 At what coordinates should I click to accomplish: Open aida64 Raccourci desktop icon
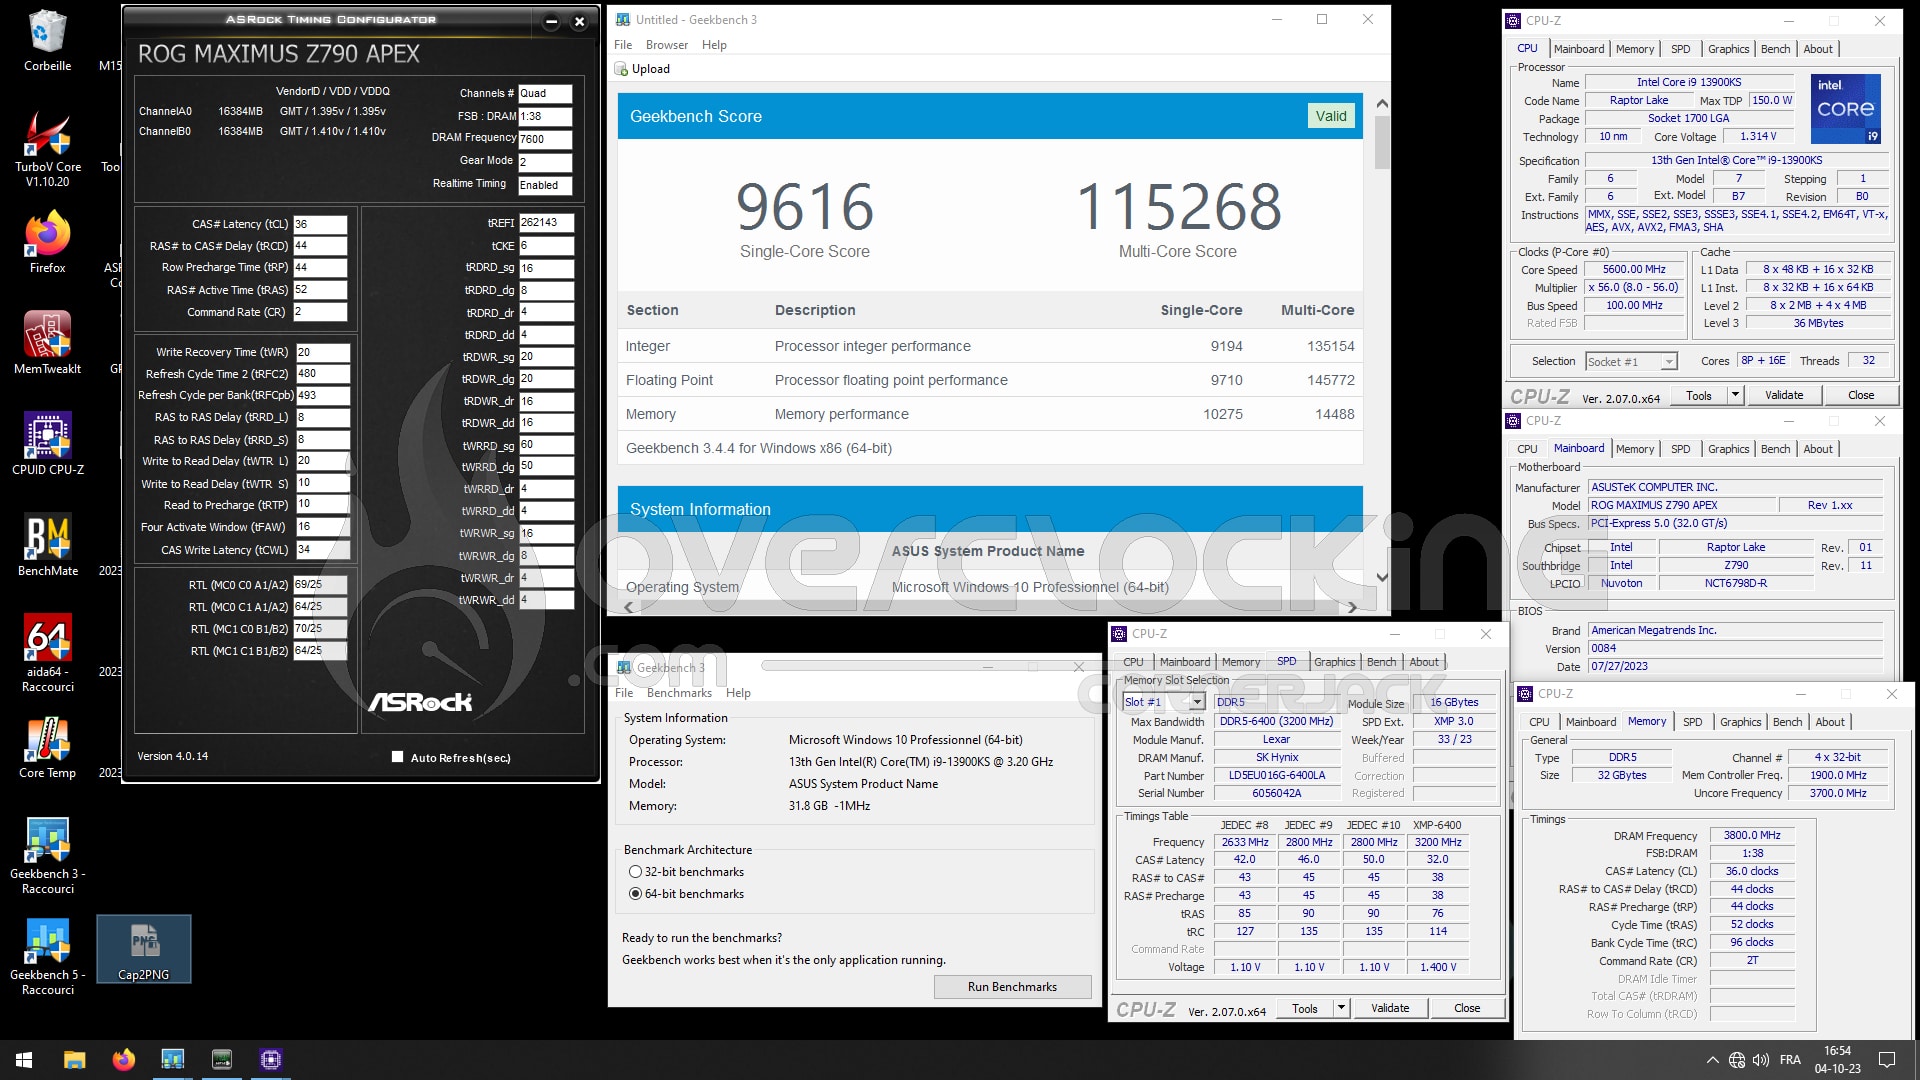click(x=47, y=653)
